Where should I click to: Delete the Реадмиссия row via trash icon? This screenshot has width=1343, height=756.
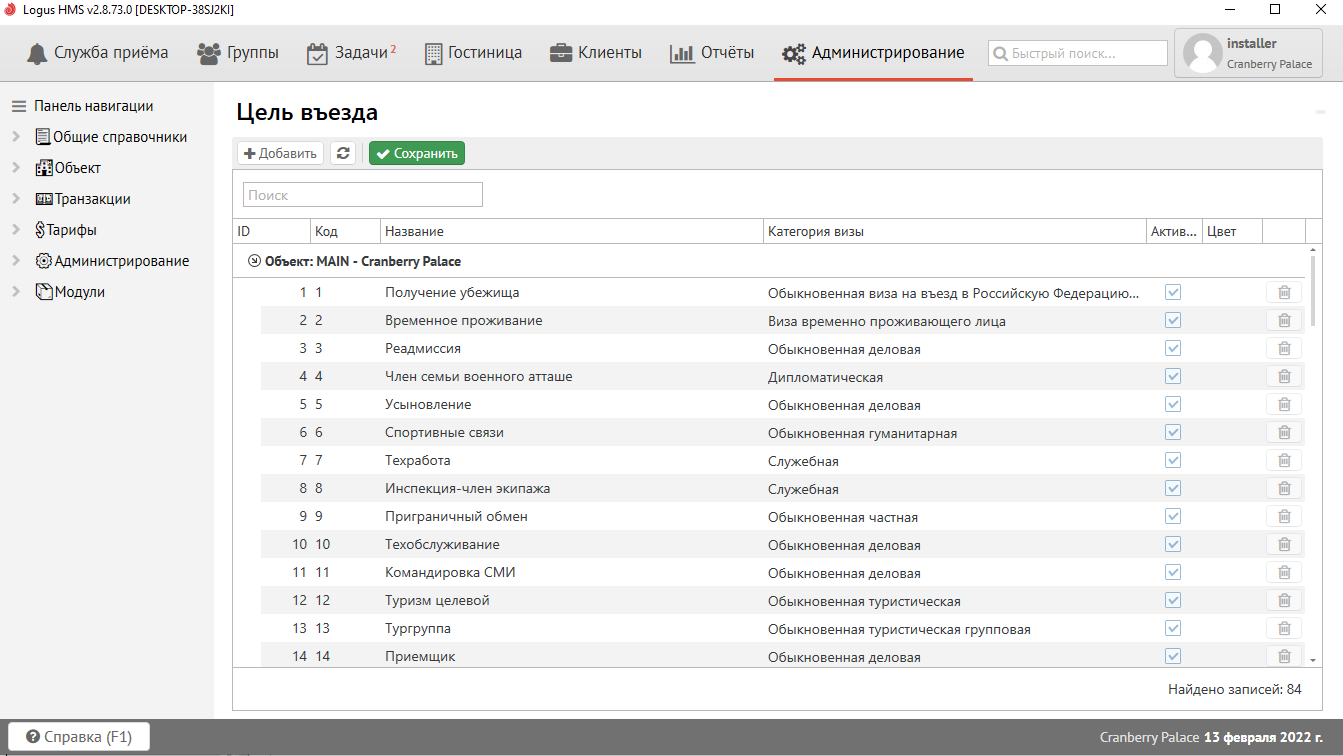(x=1284, y=349)
